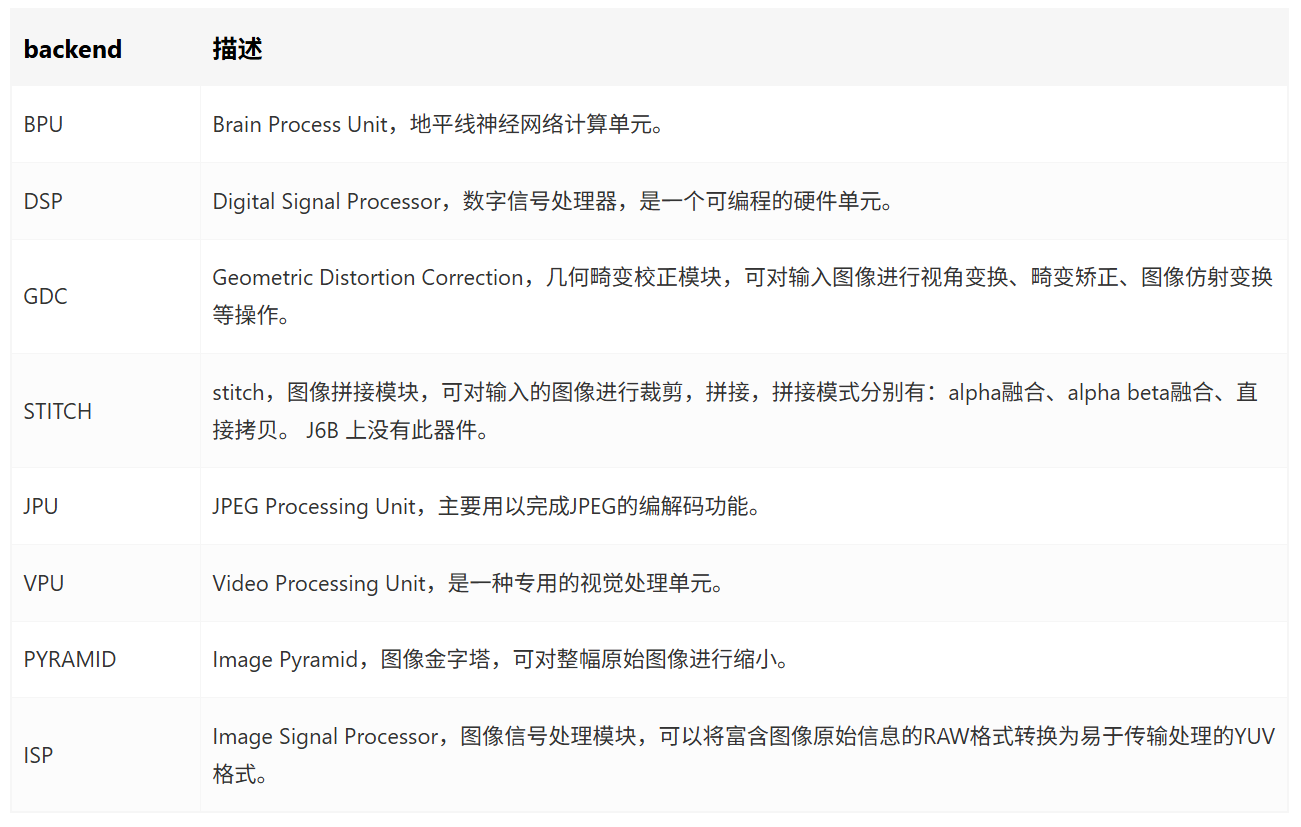Click the 'Image Pyramid' description text
Screen dimensions: 1301x827
[285, 660]
